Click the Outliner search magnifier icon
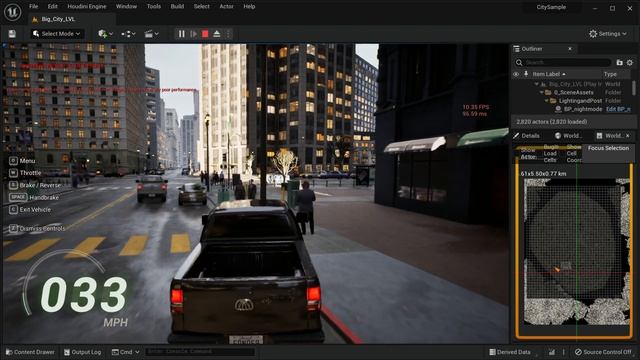 (519, 62)
